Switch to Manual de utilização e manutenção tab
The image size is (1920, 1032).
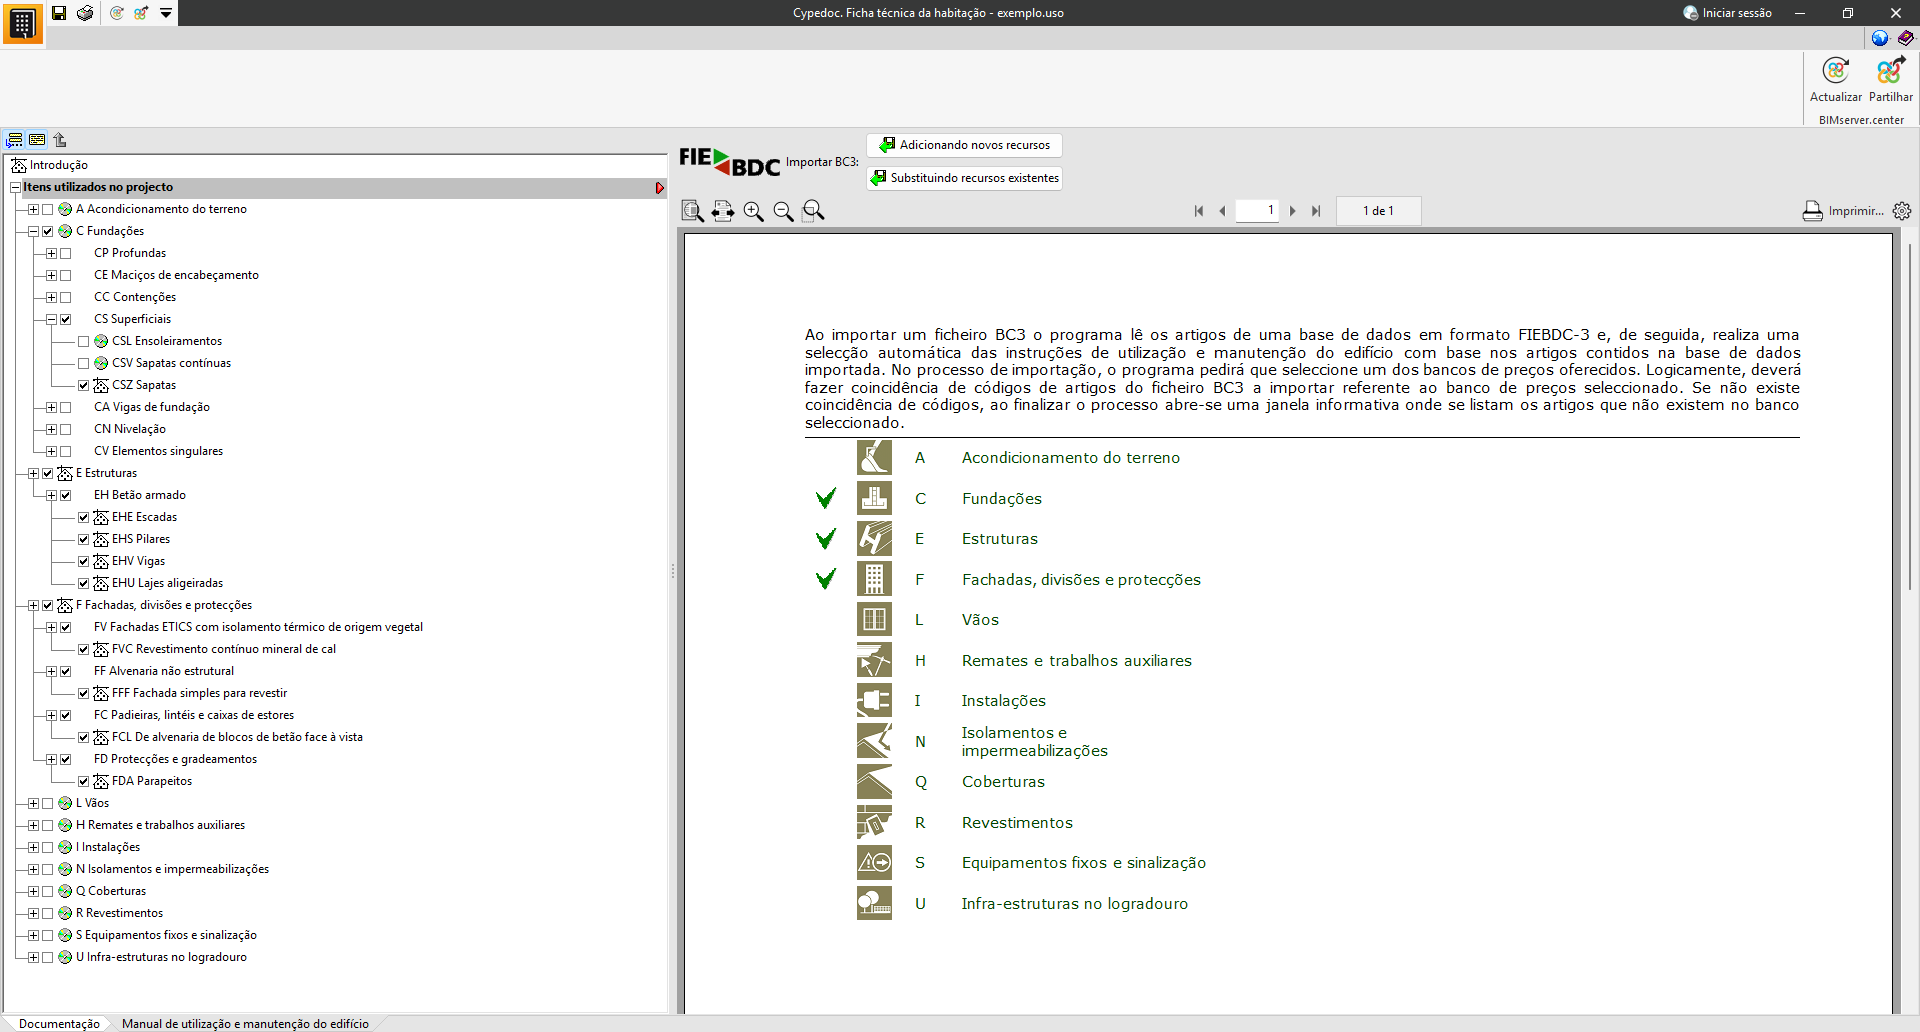[x=245, y=1024]
